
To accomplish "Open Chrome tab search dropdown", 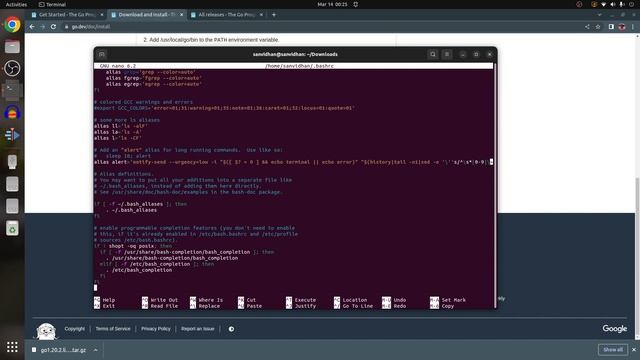I will 599,15.
